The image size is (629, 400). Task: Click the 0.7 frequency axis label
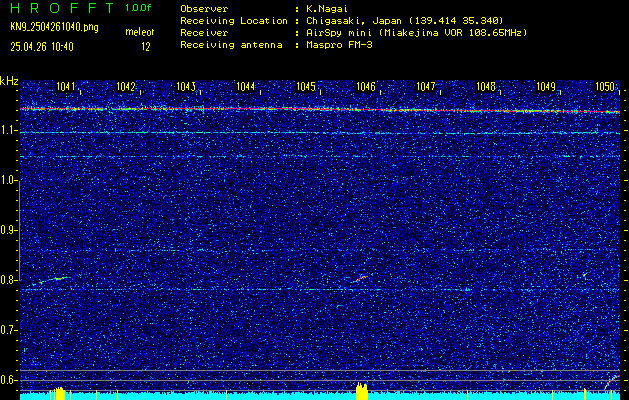[9, 330]
